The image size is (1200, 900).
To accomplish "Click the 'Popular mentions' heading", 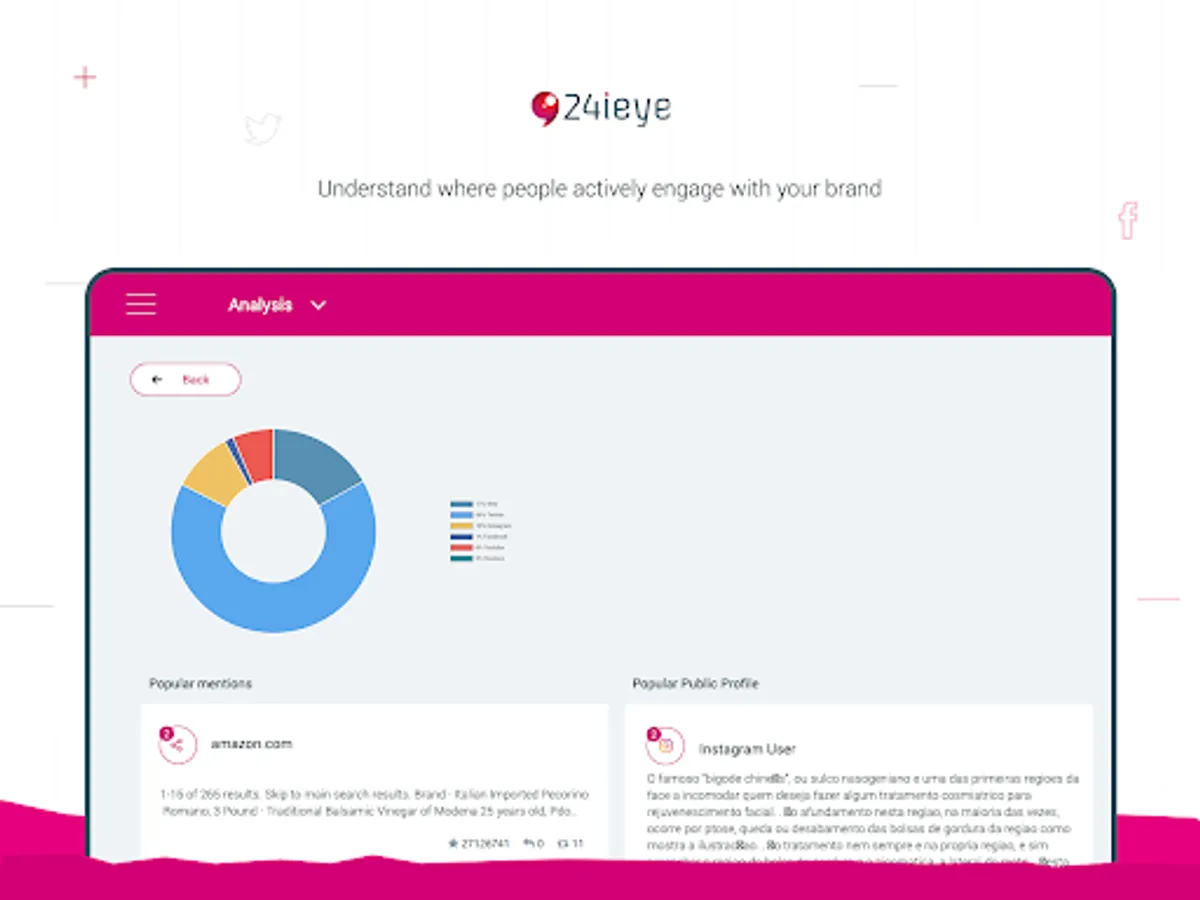I will click(200, 684).
